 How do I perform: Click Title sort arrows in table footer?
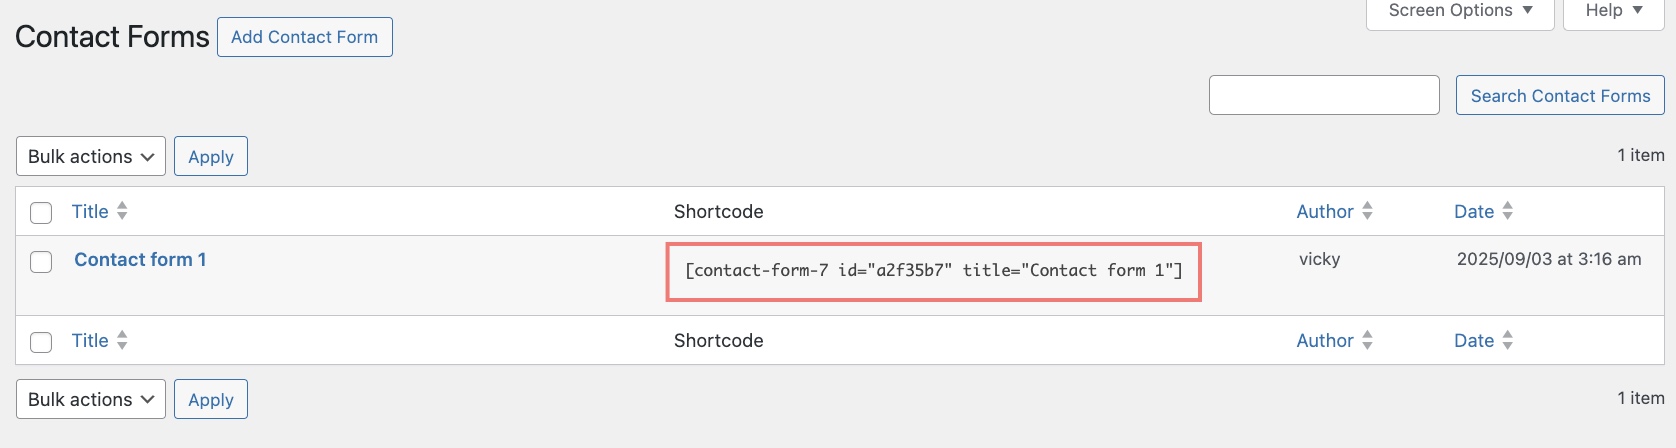point(122,340)
